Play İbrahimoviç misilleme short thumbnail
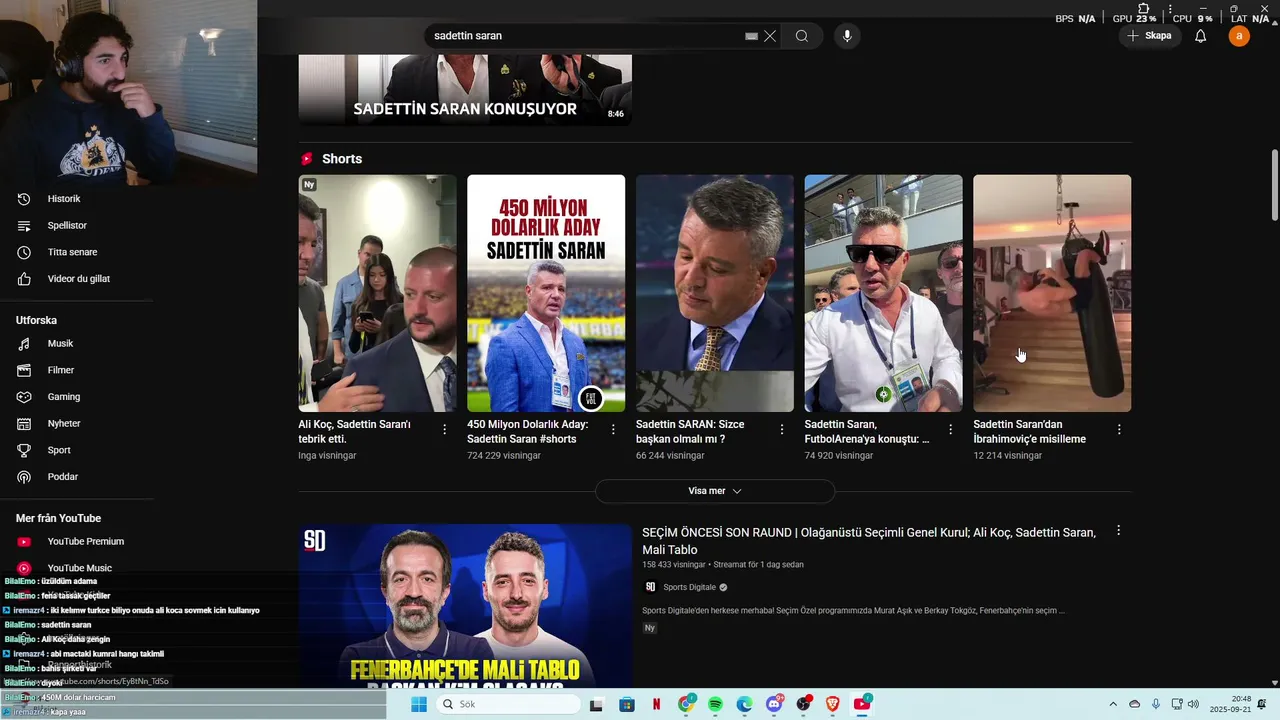 pyautogui.click(x=1052, y=293)
